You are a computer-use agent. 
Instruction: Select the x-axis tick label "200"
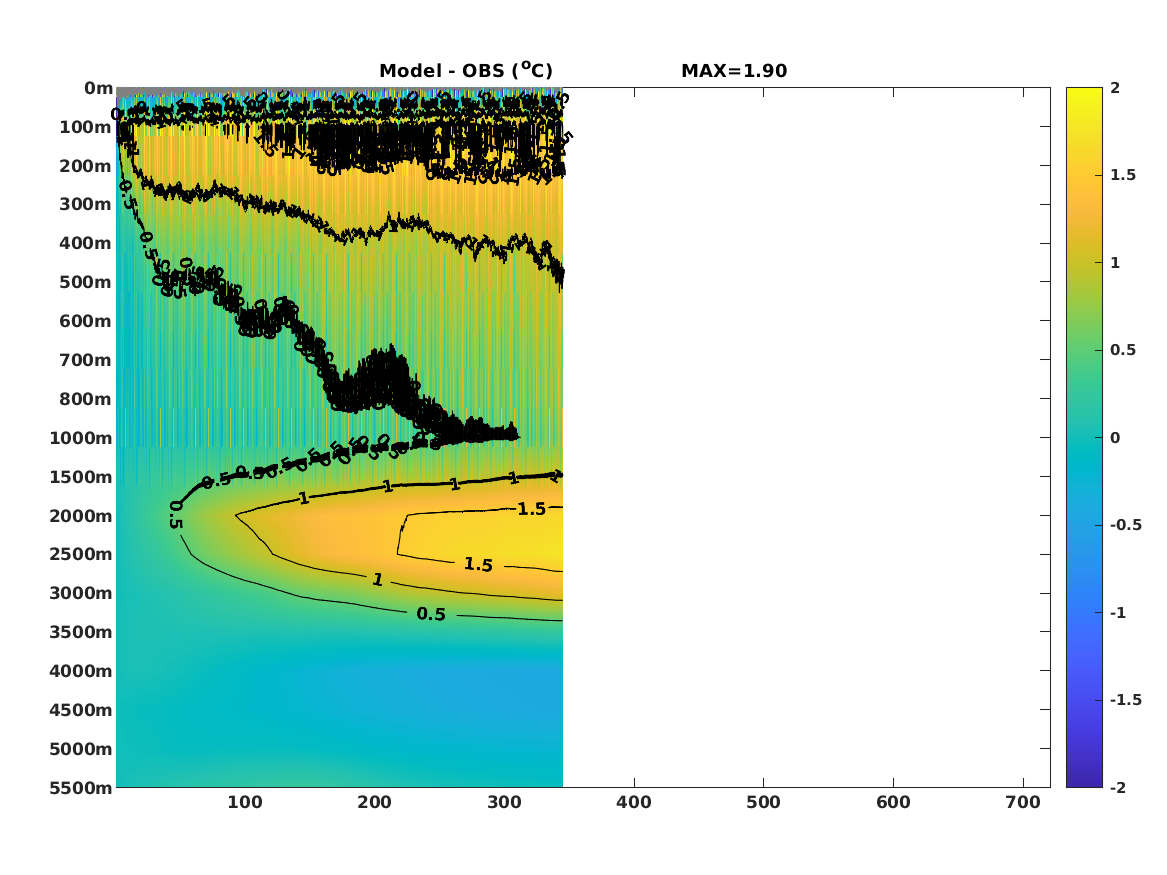pos(374,803)
